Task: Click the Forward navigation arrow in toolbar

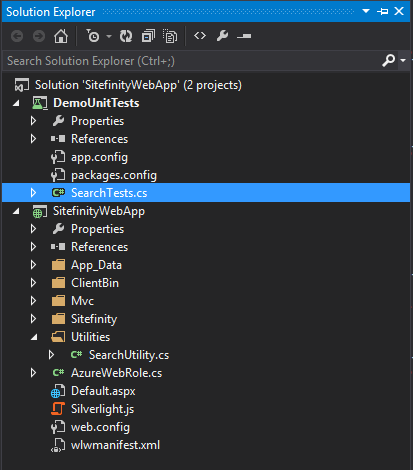Action: point(39,36)
